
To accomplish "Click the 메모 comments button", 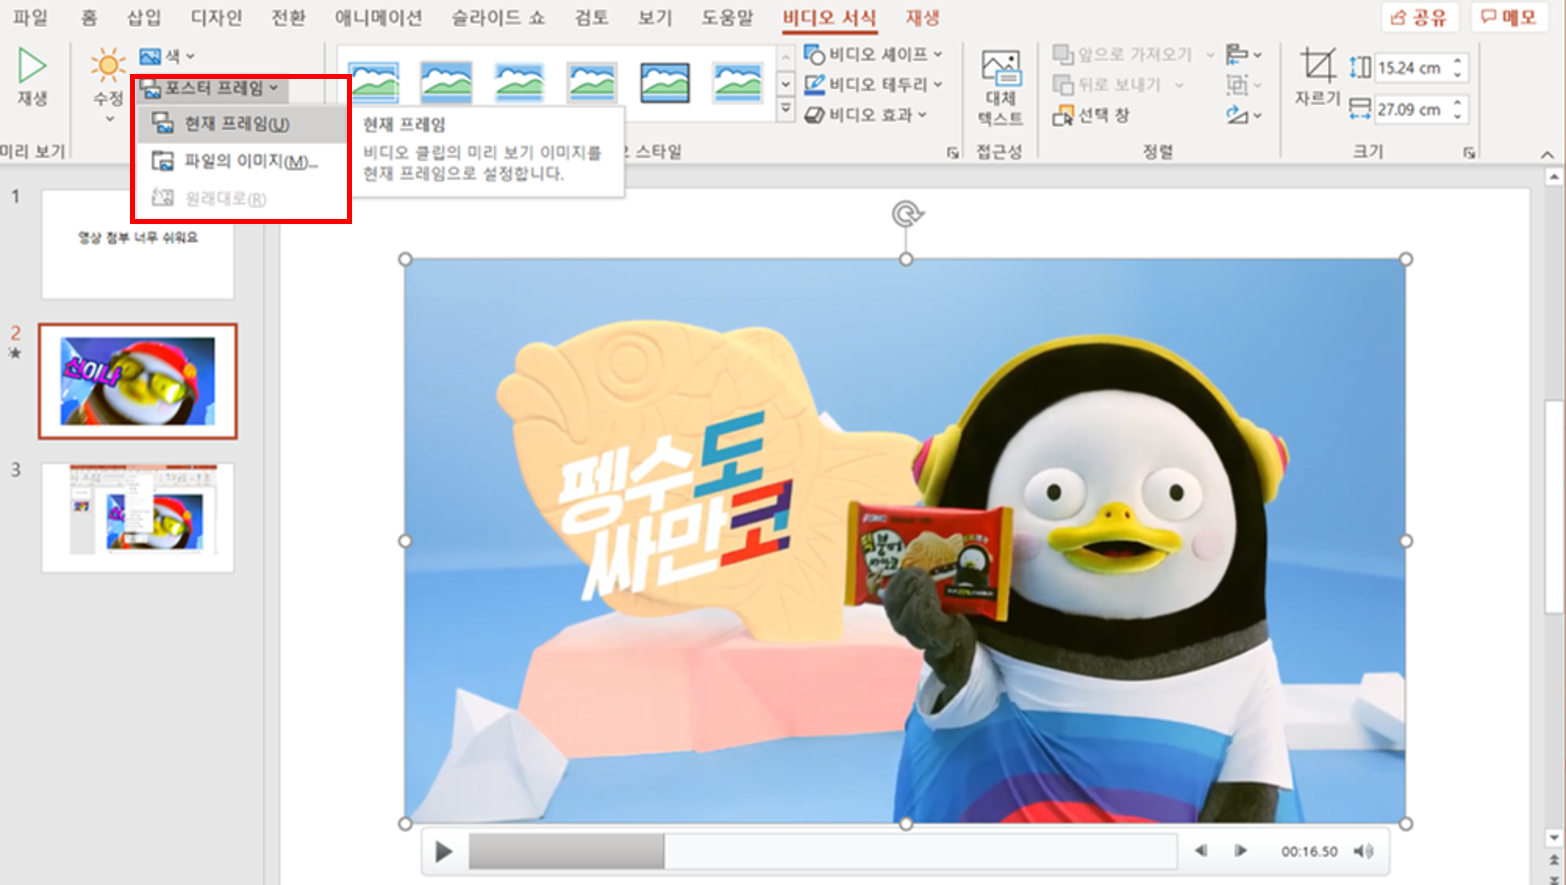I will 1508,17.
